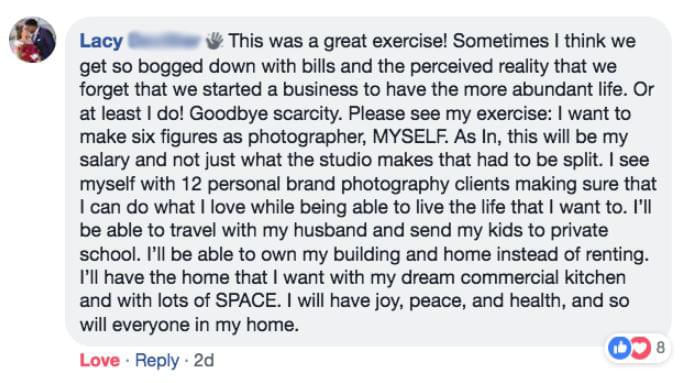Viewport: 684px width, 383px height.
Task: Open Lacy's profile picture thumbnail
Action: [x=33, y=40]
